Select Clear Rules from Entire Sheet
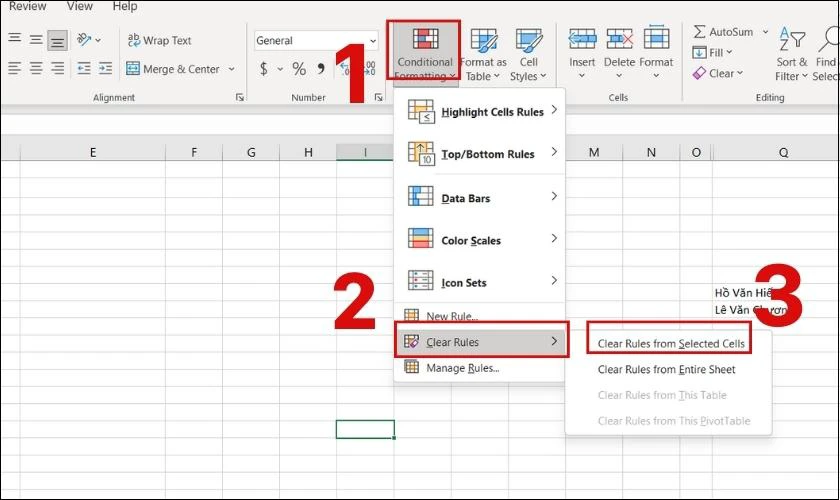 pyautogui.click(x=666, y=369)
